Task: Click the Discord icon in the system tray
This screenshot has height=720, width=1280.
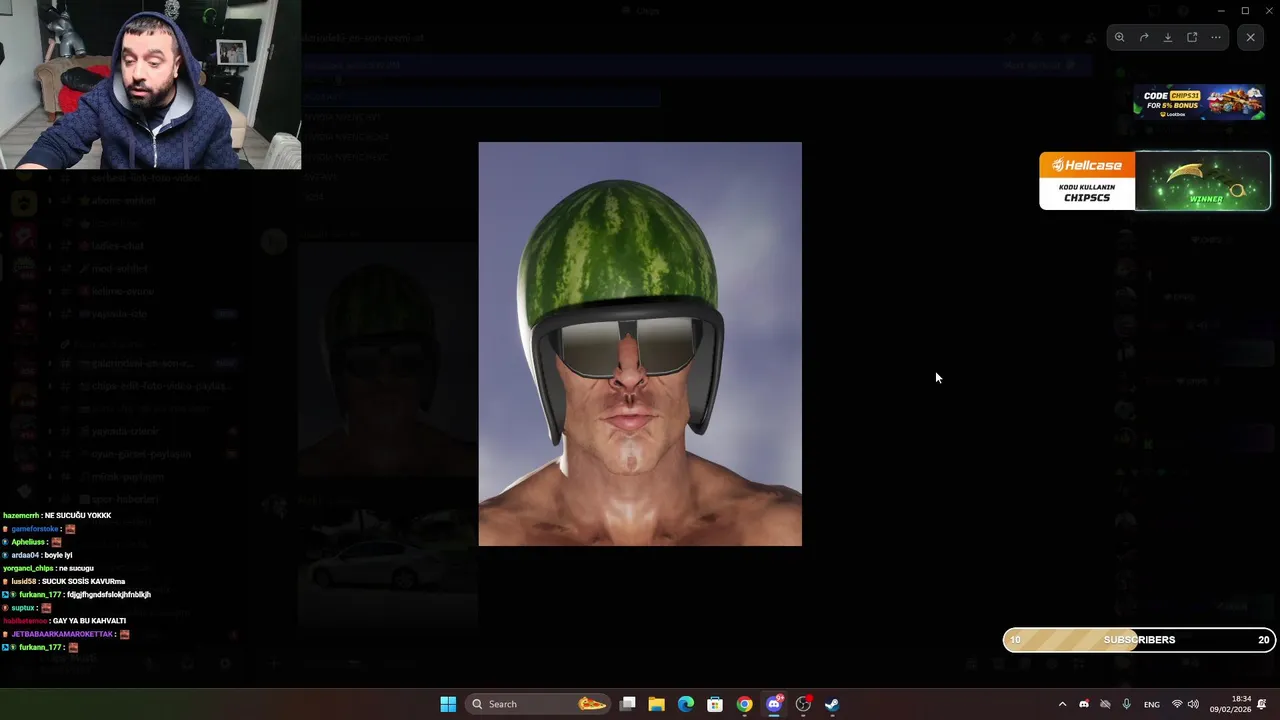Action: [1084, 704]
